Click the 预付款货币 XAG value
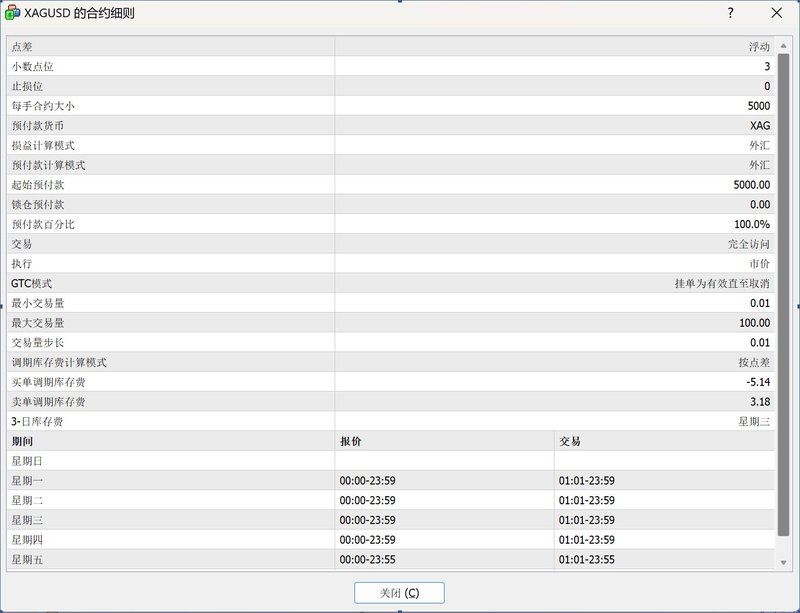This screenshot has height=613, width=800. pos(759,126)
